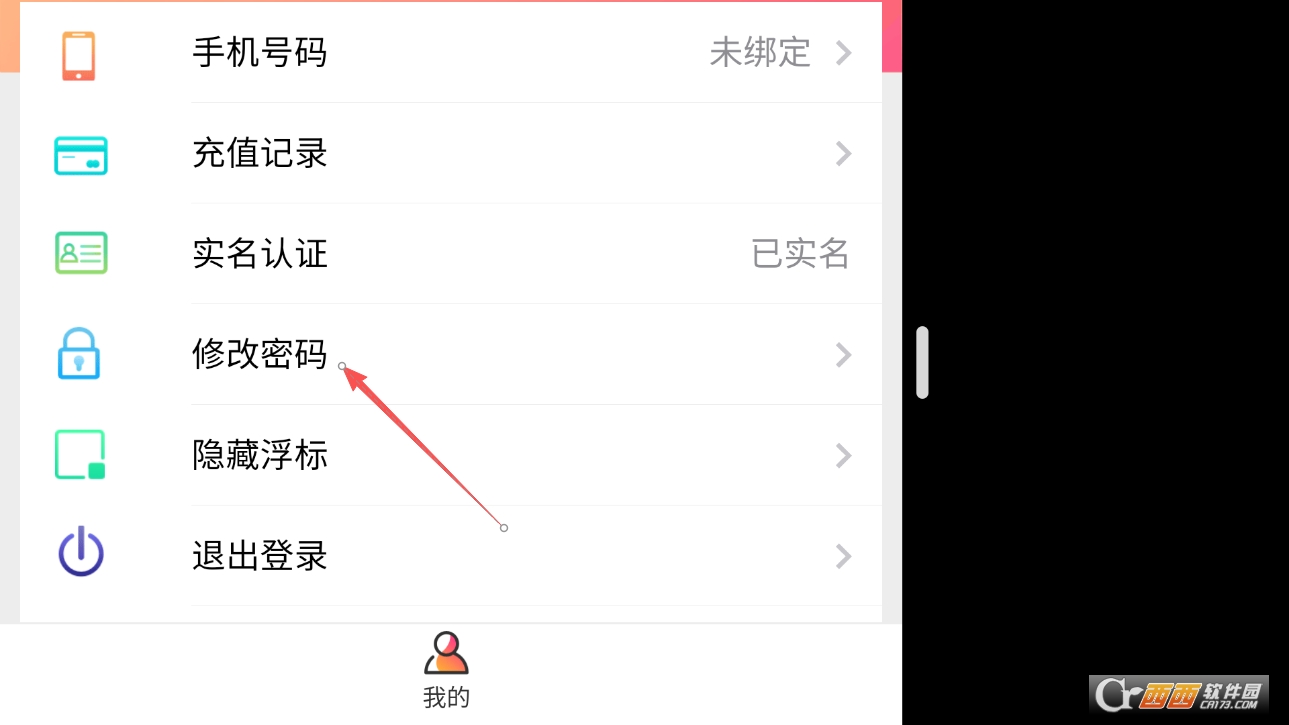
Task: Open the 充值记录 menu entry
Action: (x=536, y=153)
